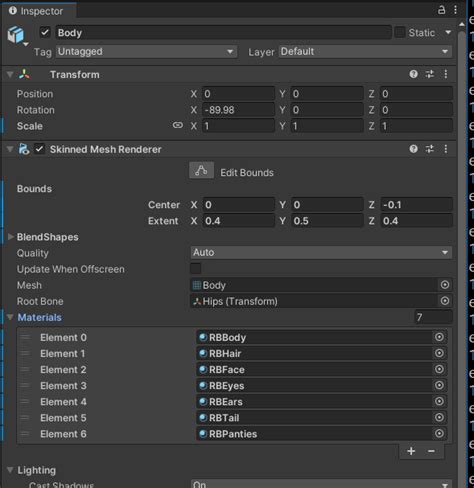Open Transform component more options
The width and height of the screenshot is (474, 488).
[446, 74]
